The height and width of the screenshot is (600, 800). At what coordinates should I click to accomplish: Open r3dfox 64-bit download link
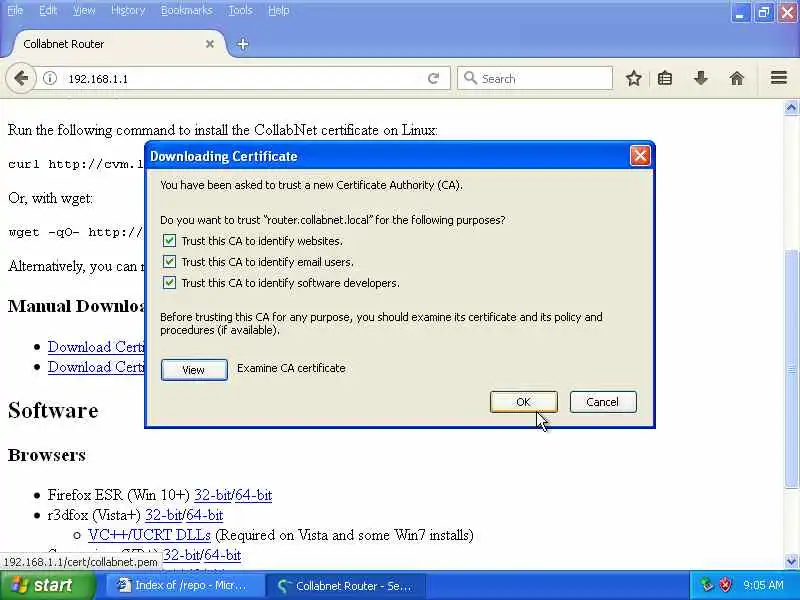205,515
